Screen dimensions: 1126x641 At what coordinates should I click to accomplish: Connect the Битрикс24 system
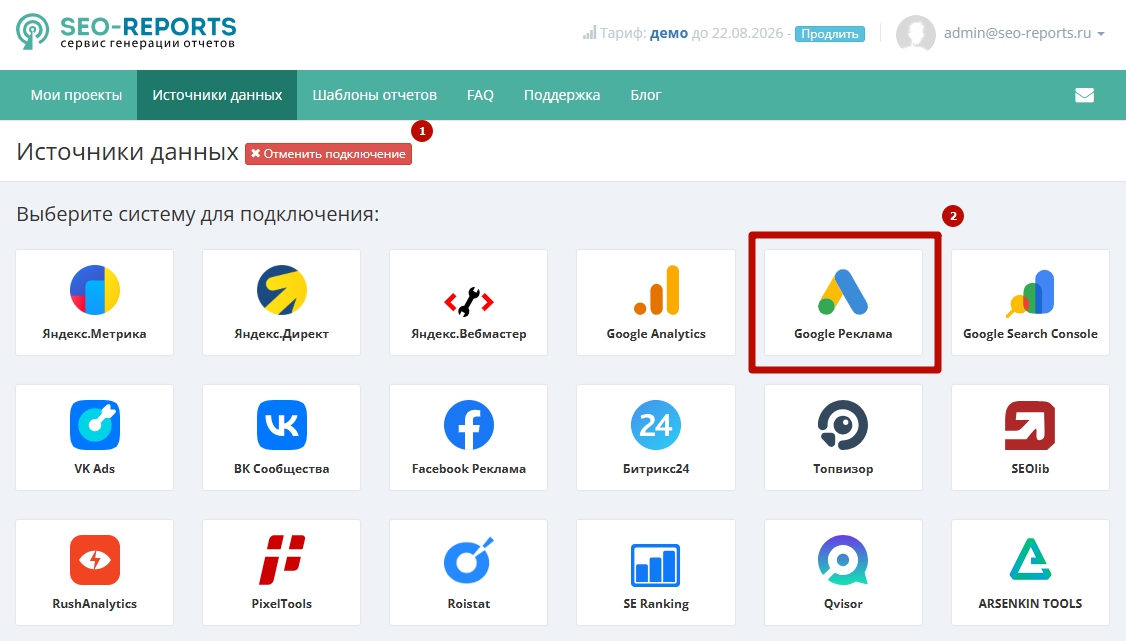click(x=656, y=437)
